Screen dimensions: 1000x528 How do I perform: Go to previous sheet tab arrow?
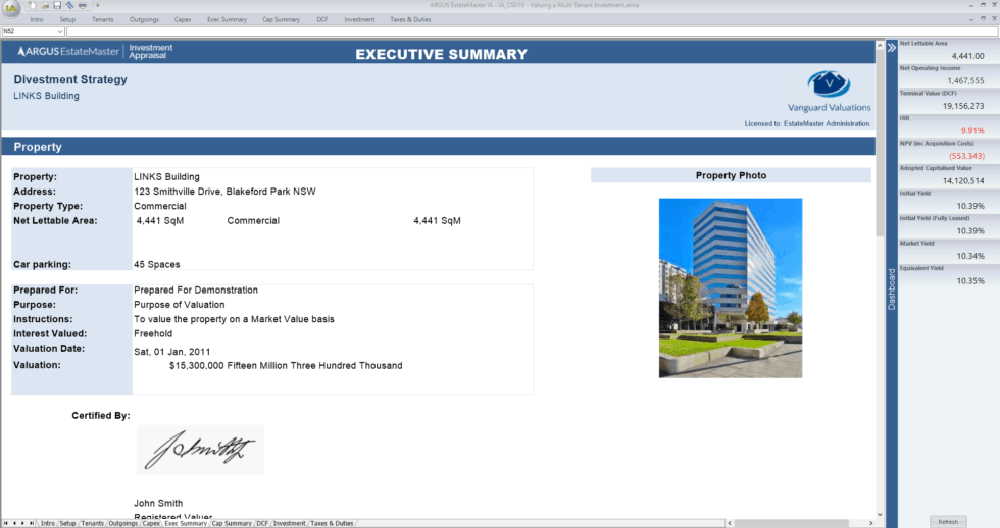tap(14, 523)
